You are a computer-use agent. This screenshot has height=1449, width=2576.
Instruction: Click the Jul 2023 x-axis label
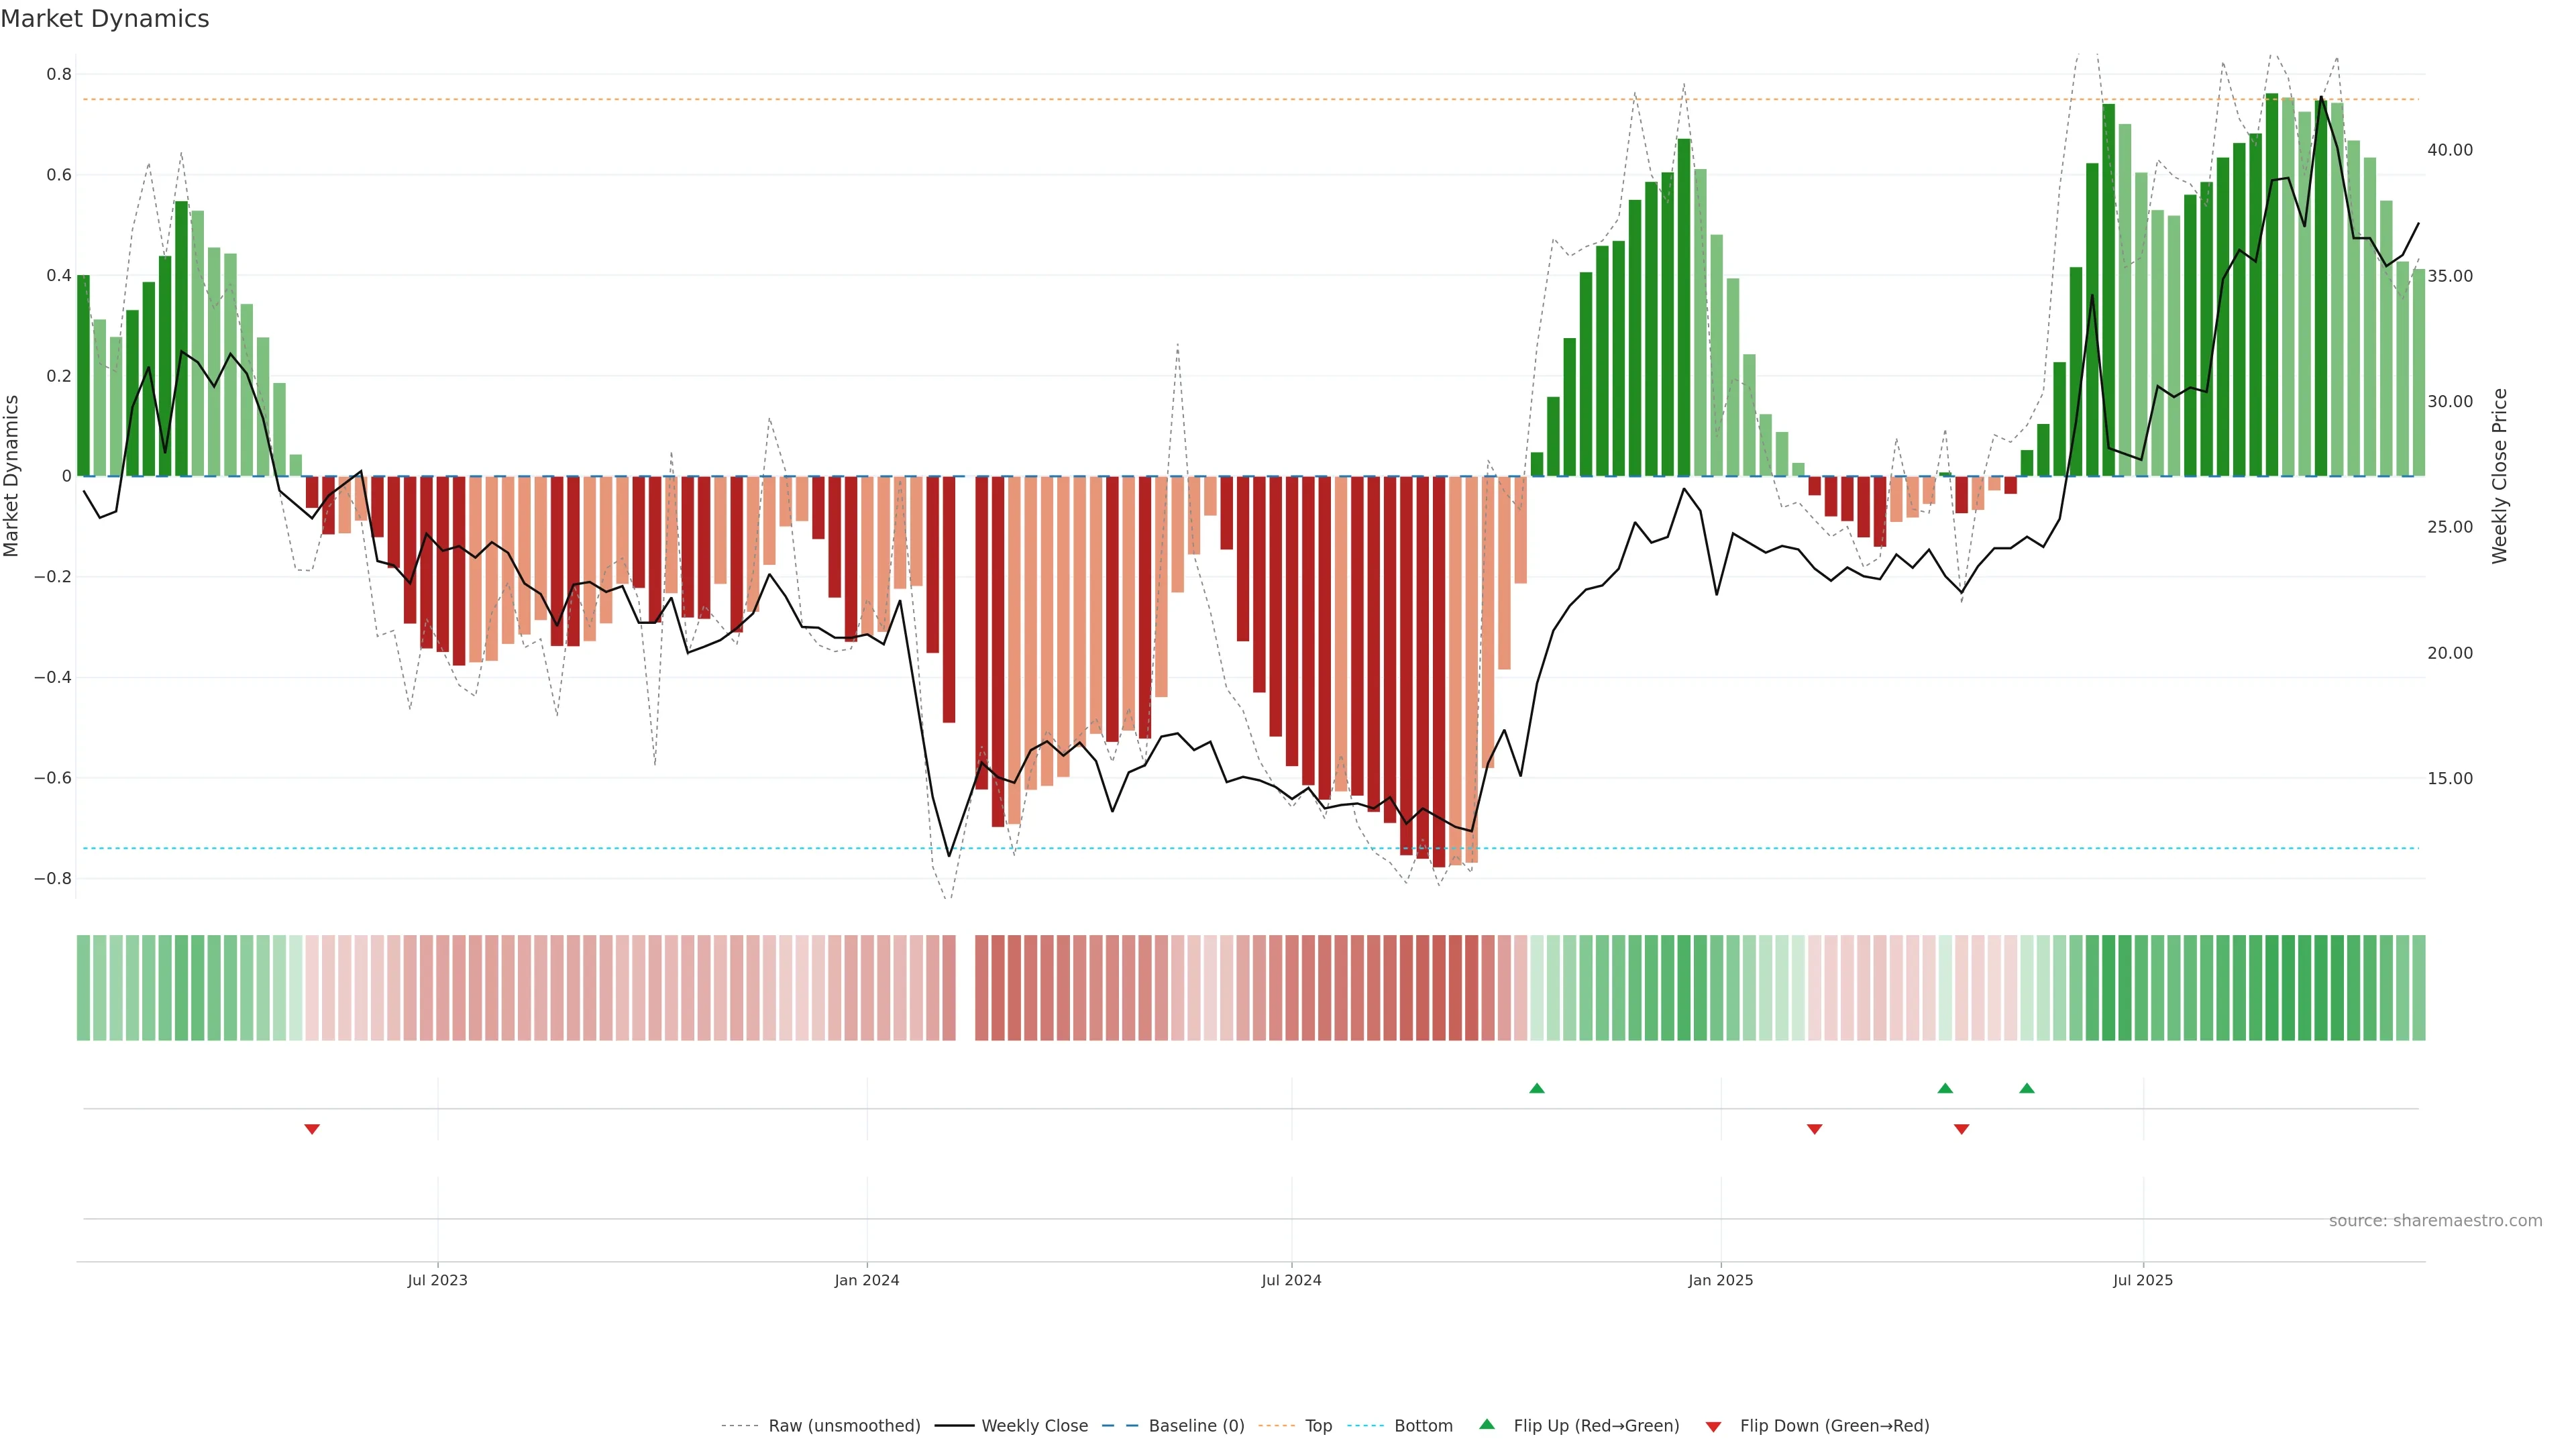(x=437, y=1280)
